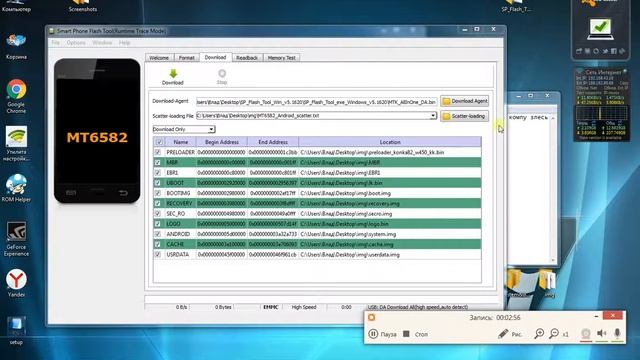Toggle the microphone icon in recorder

click(617, 333)
